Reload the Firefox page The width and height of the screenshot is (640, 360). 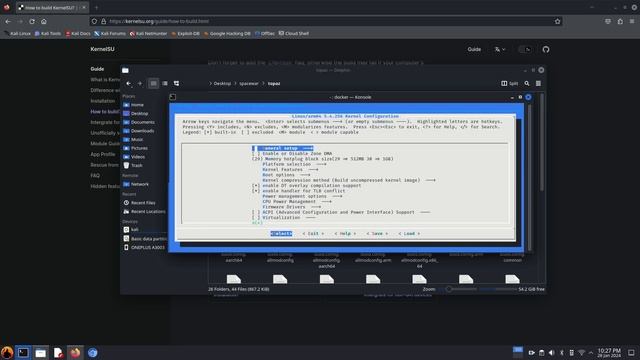coord(32,21)
